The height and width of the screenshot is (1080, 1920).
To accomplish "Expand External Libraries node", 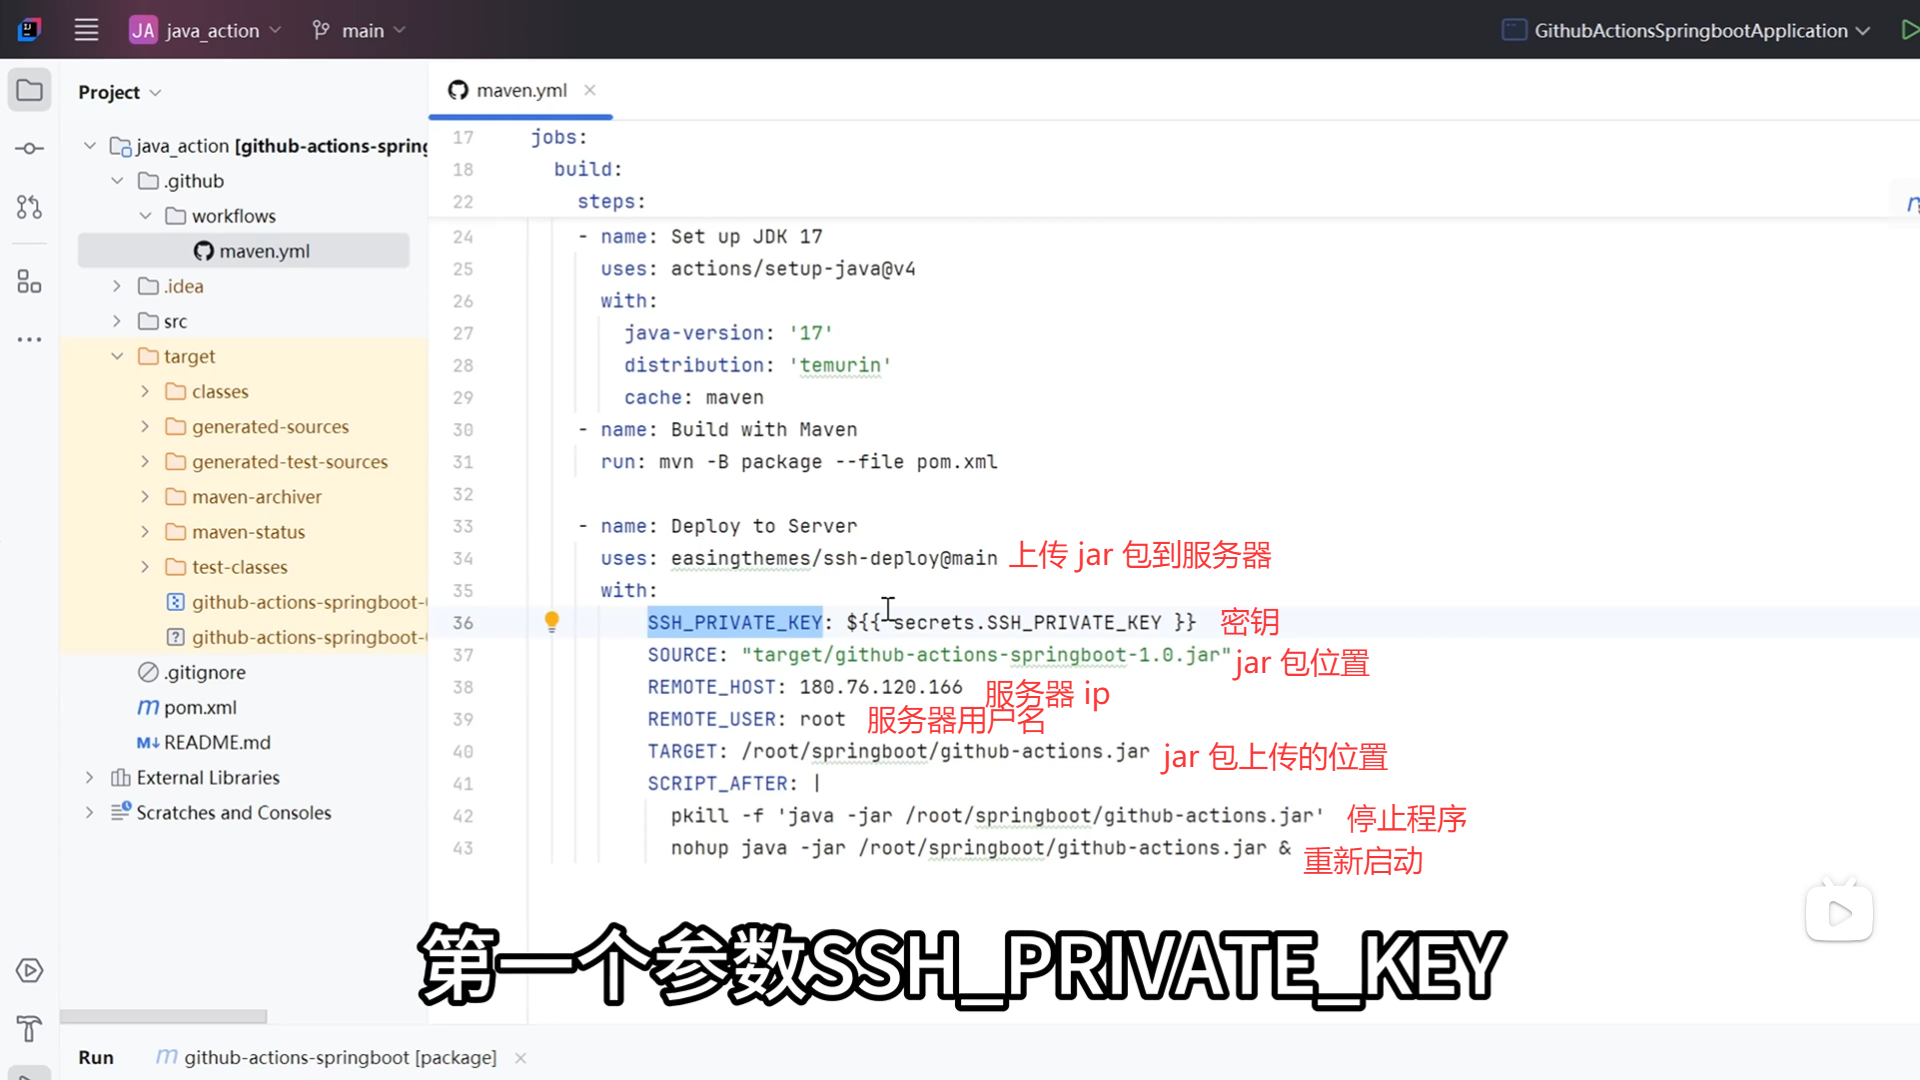I will (89, 777).
